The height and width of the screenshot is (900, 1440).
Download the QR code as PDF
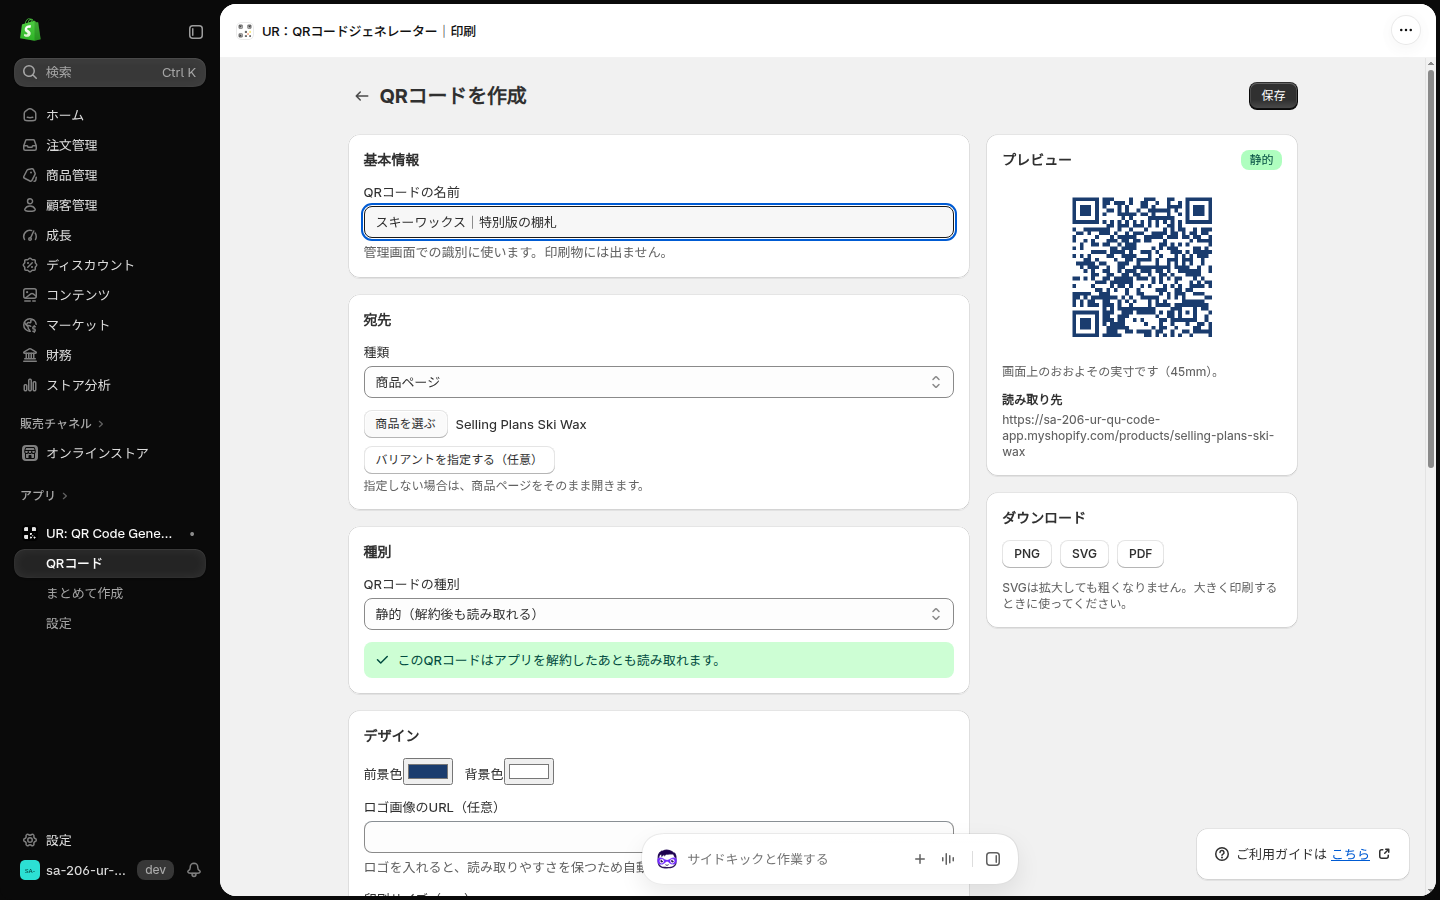[1140, 554]
